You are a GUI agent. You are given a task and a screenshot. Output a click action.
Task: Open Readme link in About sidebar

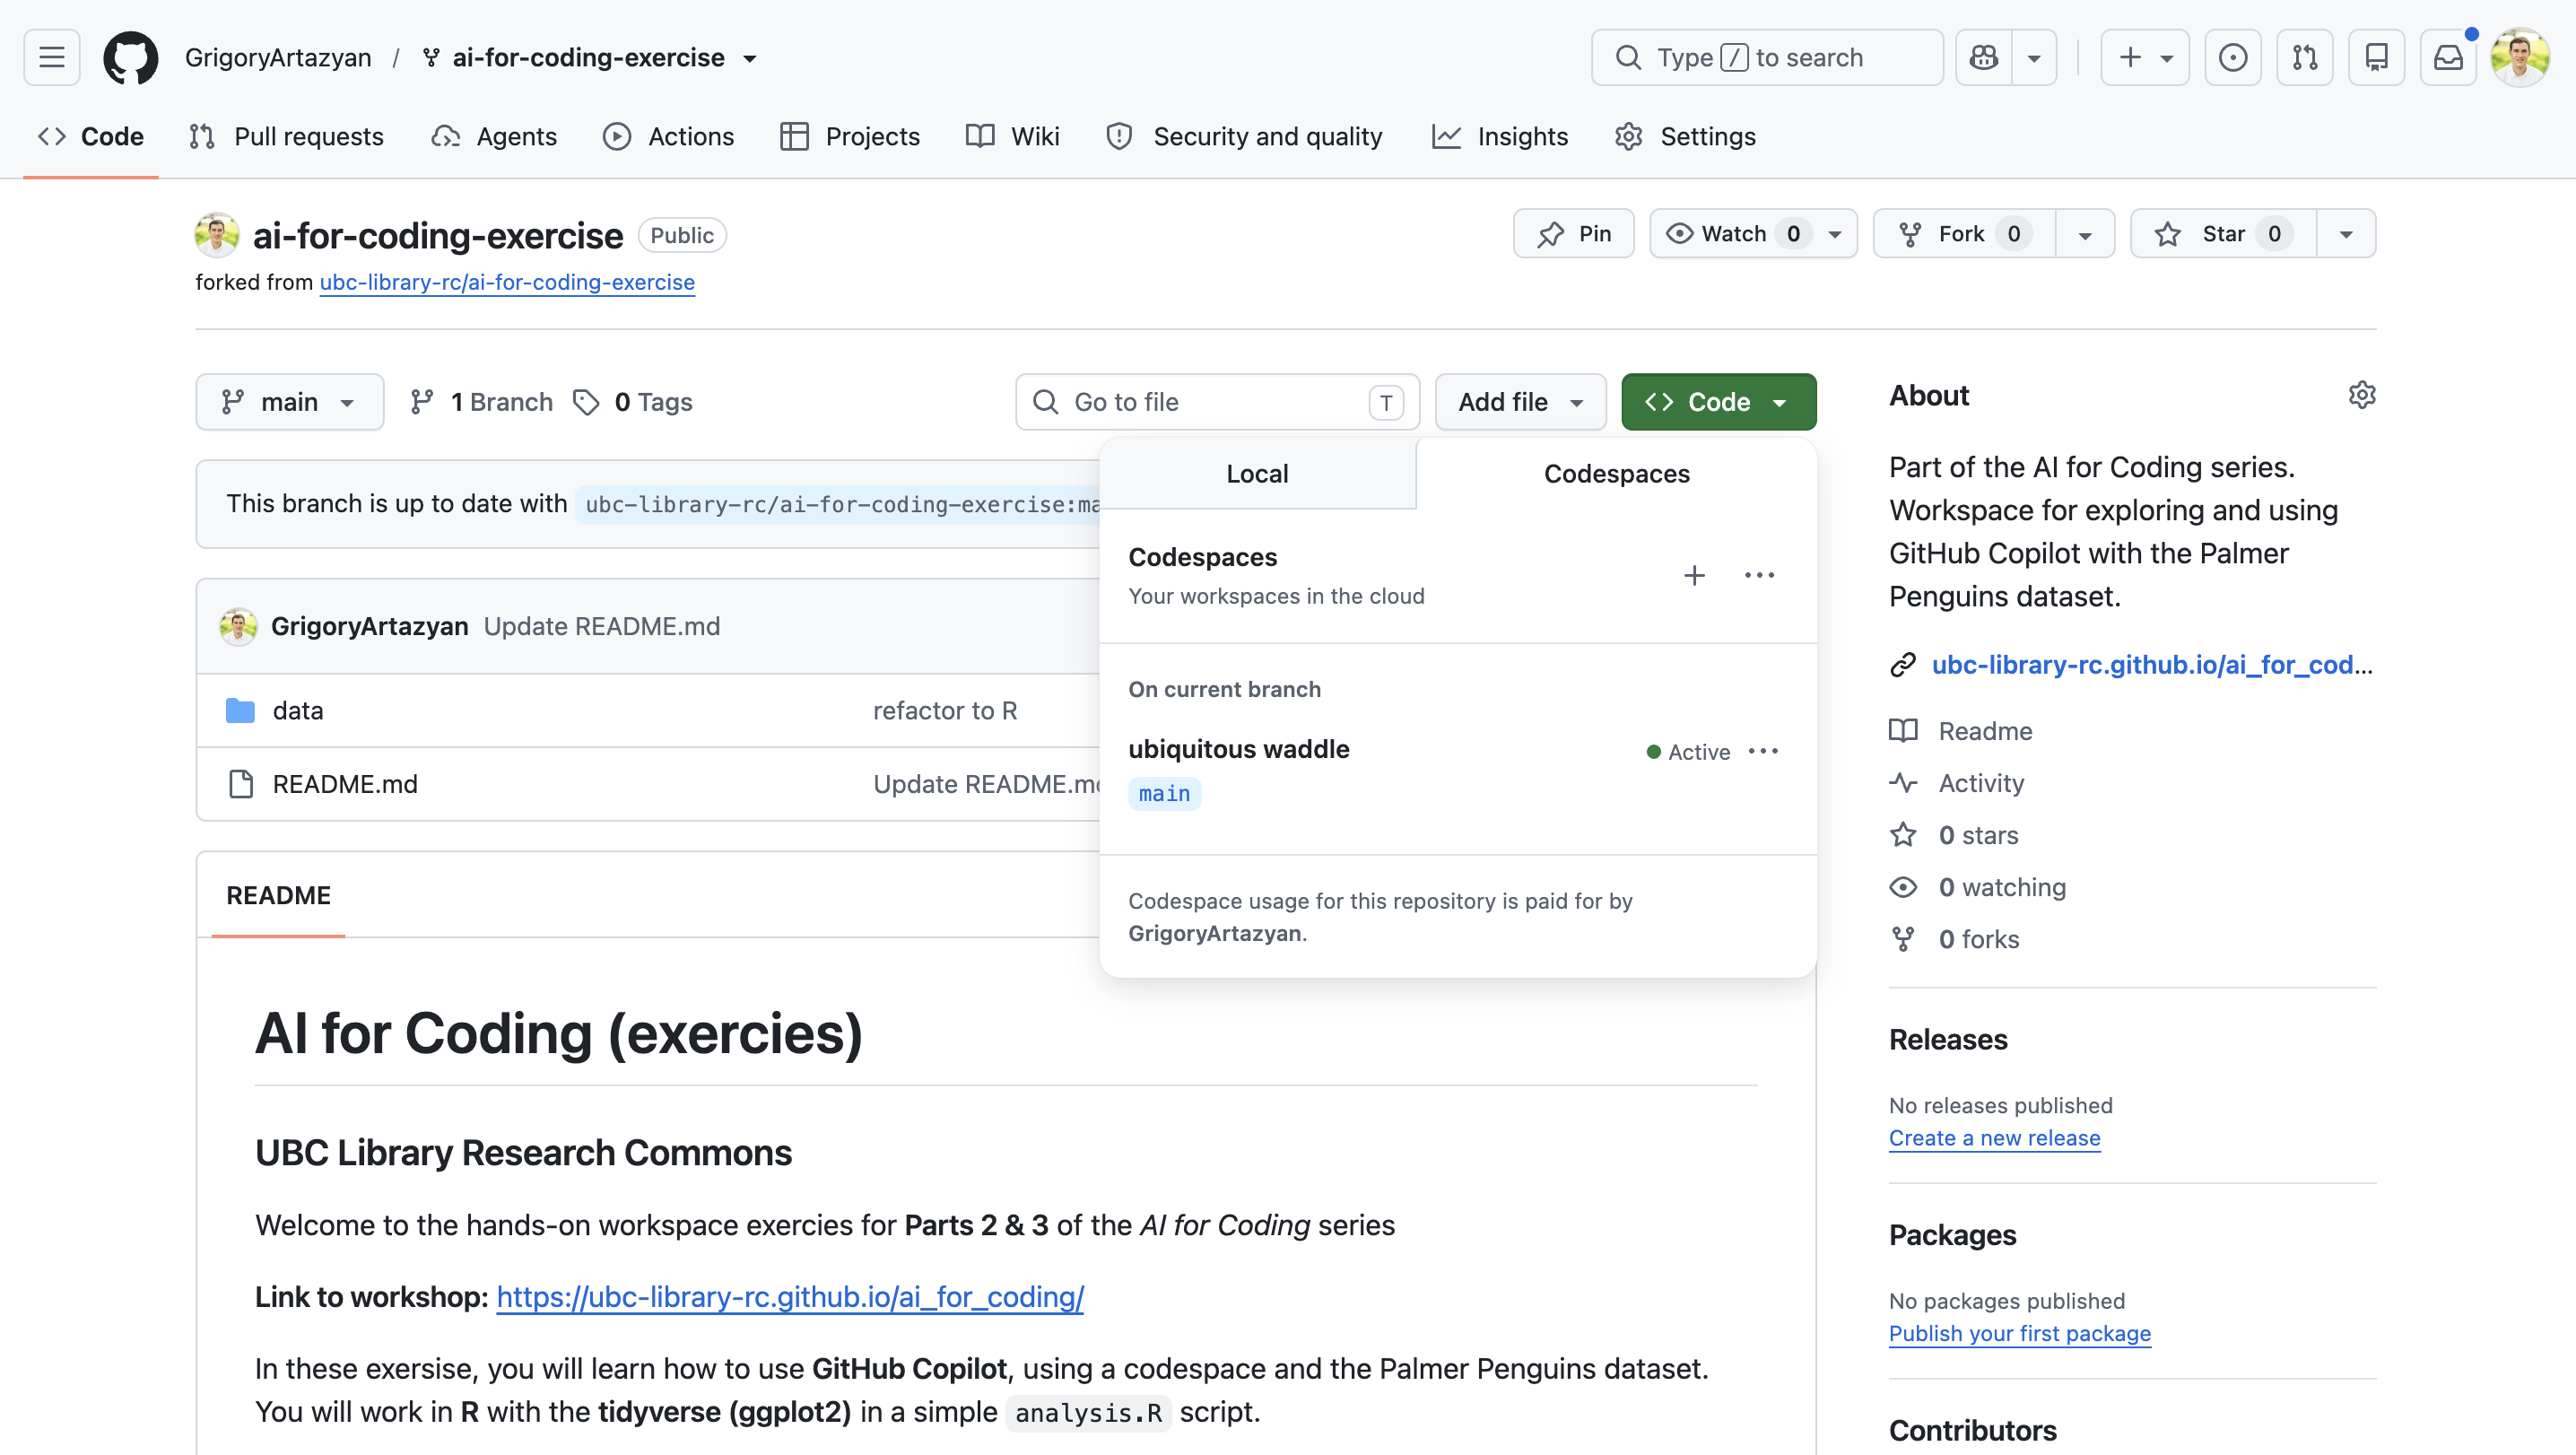[x=1985, y=731]
